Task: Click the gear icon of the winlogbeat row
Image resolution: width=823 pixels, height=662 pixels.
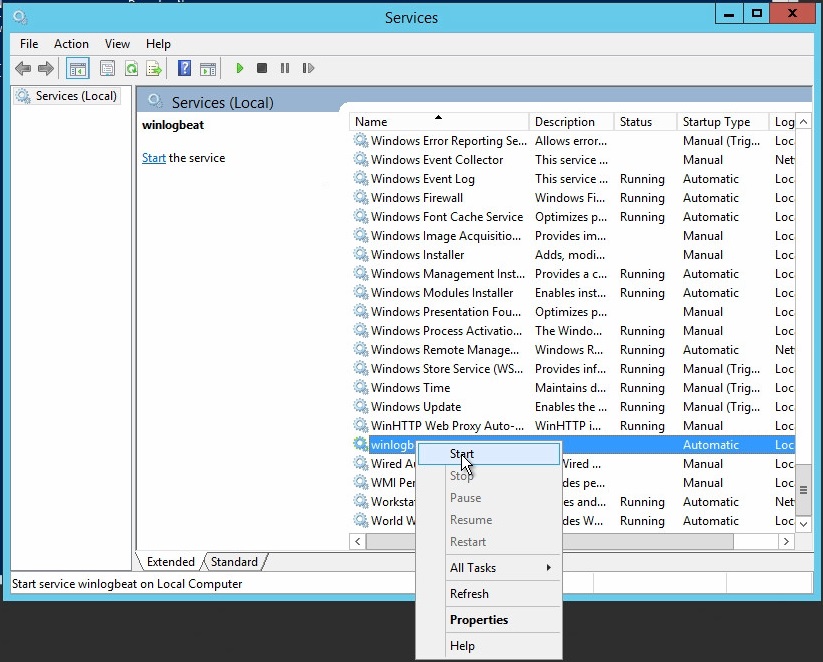Action: point(361,444)
